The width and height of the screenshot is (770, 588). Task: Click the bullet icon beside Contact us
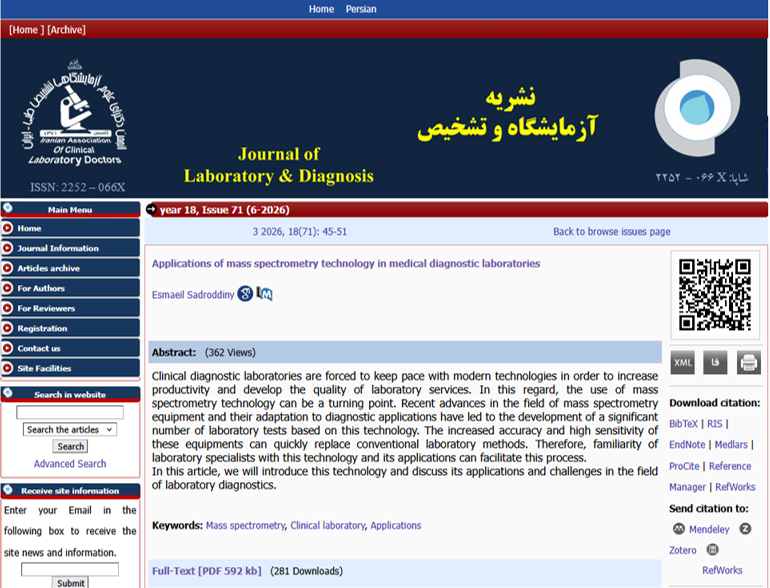(7, 348)
